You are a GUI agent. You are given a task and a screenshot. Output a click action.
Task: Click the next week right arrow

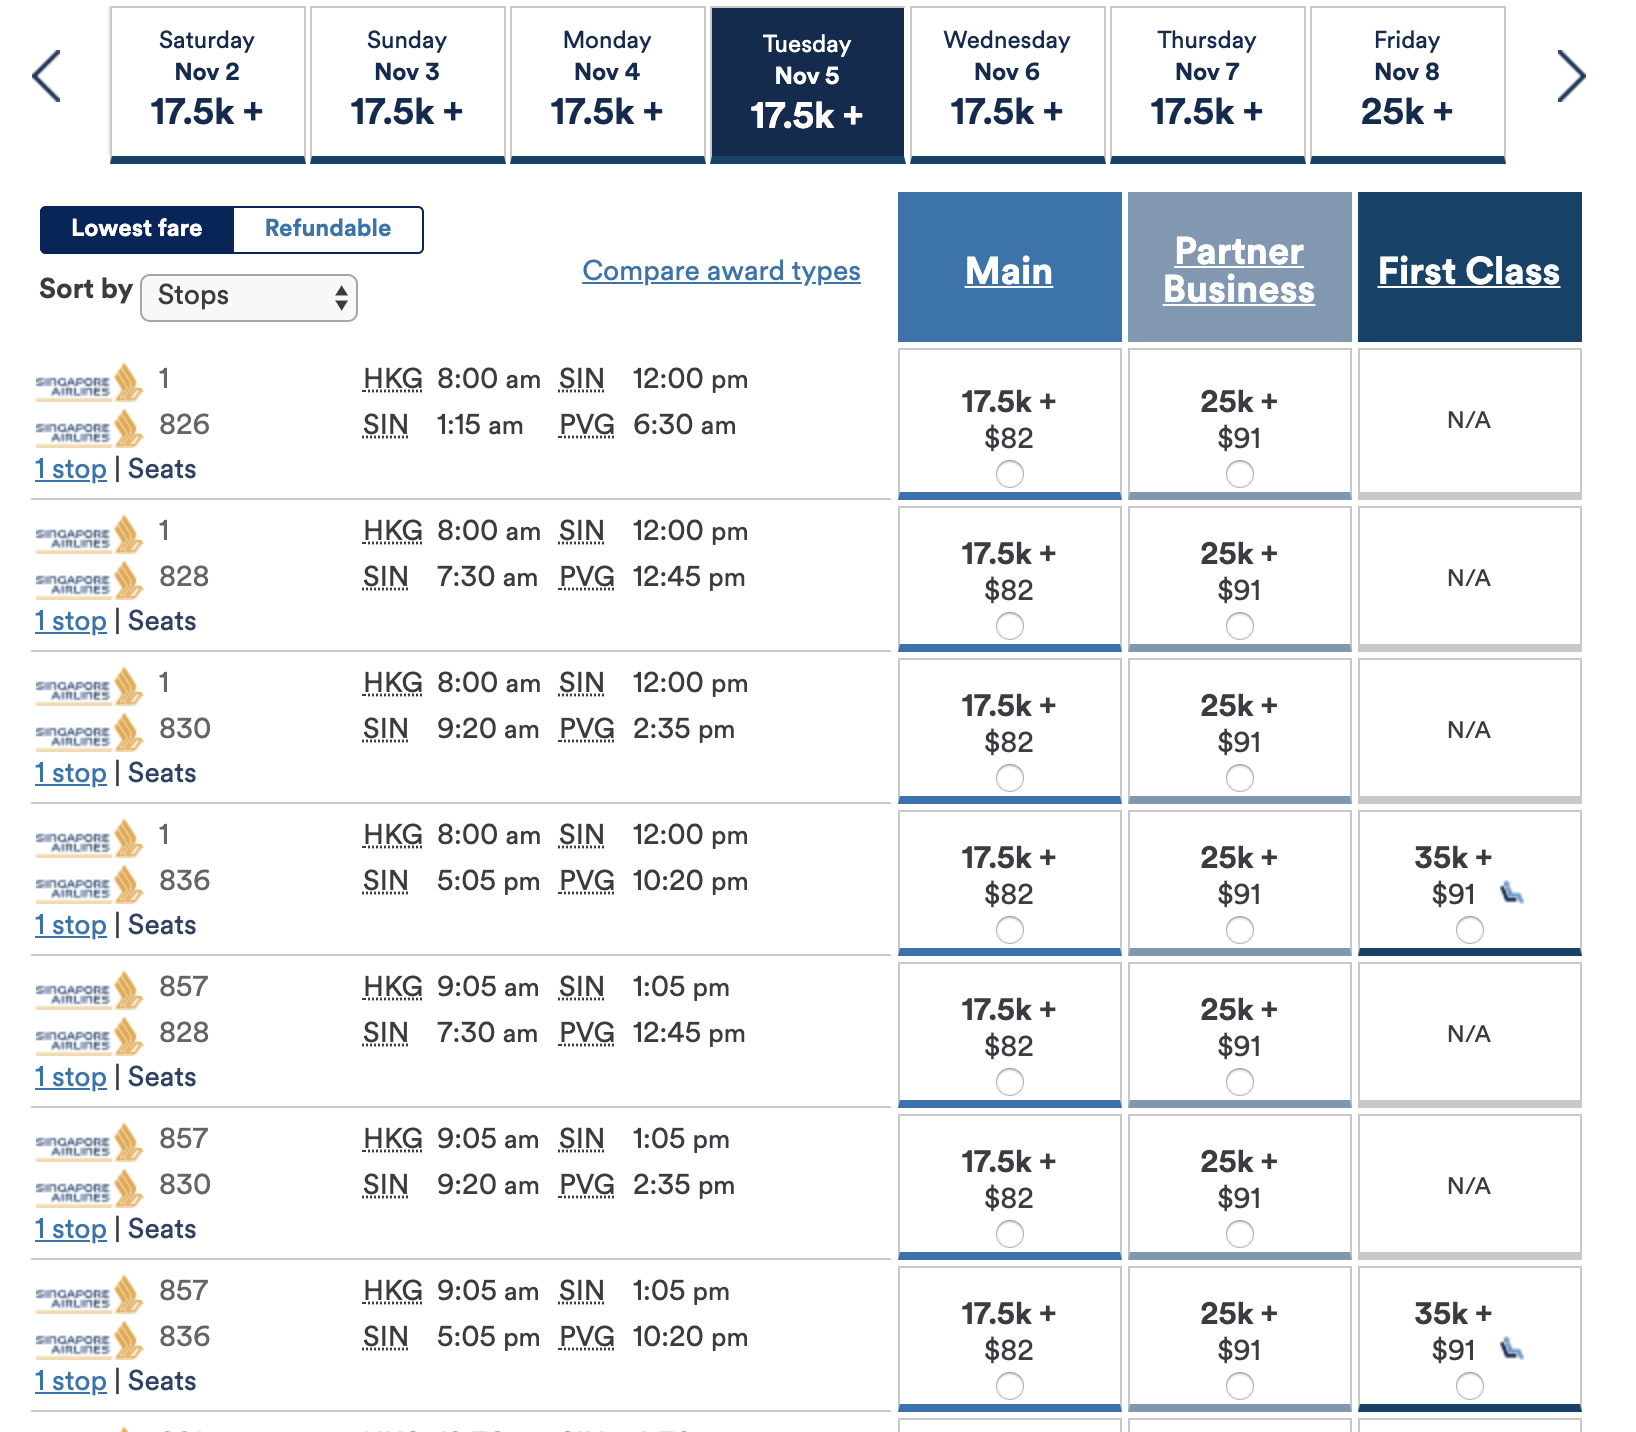click(1570, 76)
